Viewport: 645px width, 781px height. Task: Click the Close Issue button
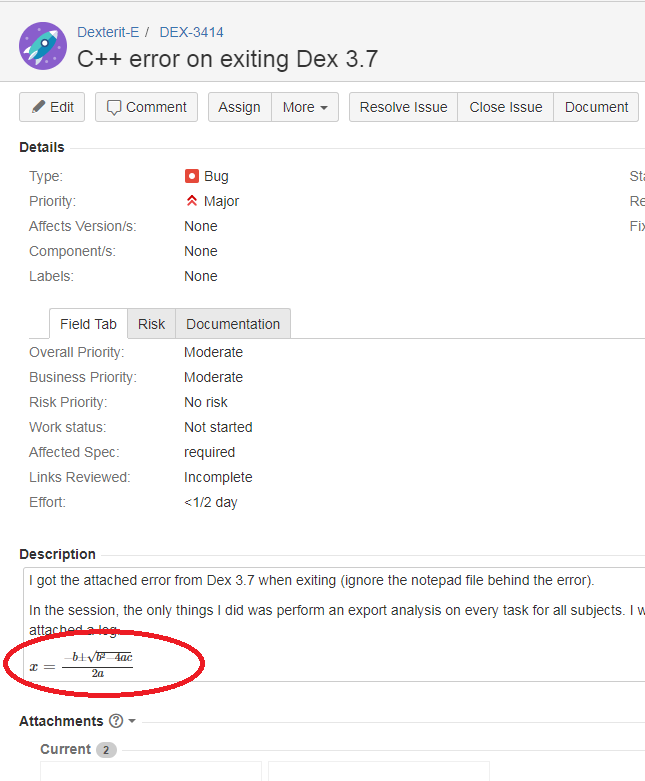click(x=506, y=107)
